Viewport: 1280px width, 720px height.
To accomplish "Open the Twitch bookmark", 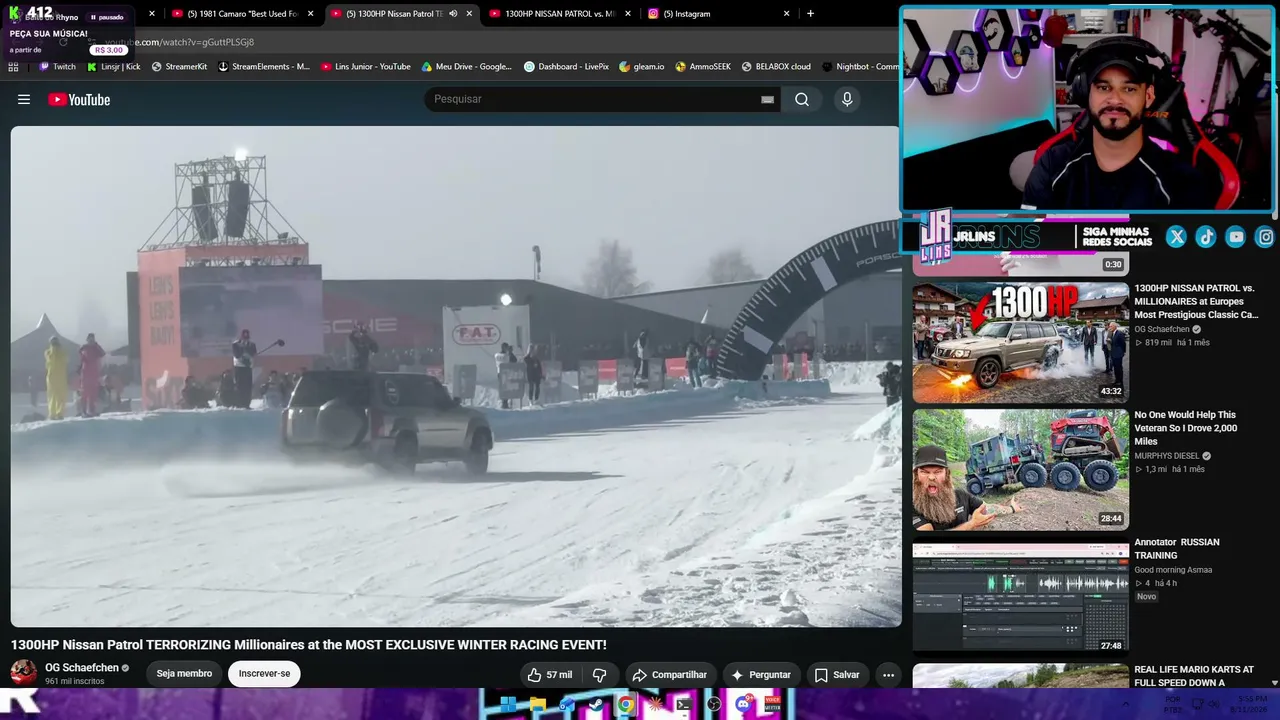I will click(x=57, y=67).
